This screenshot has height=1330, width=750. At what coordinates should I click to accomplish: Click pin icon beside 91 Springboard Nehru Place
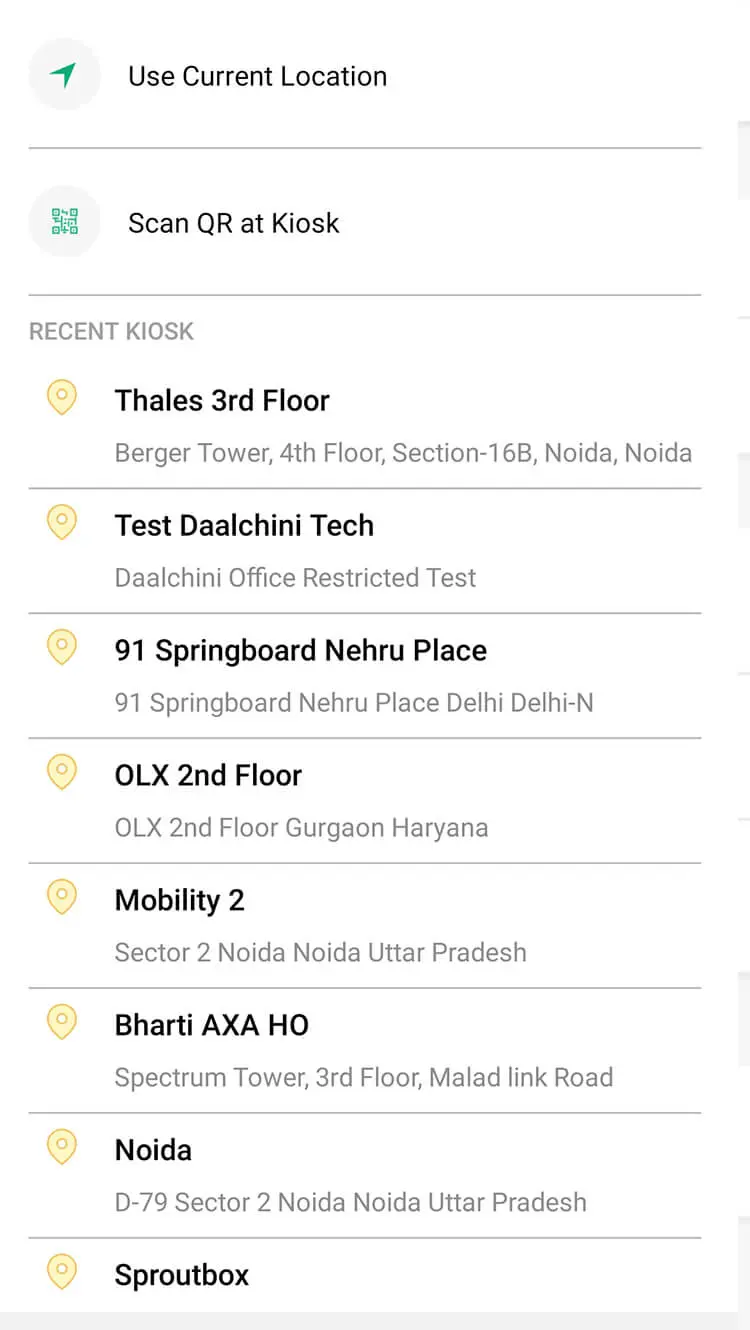pyautogui.click(x=62, y=648)
